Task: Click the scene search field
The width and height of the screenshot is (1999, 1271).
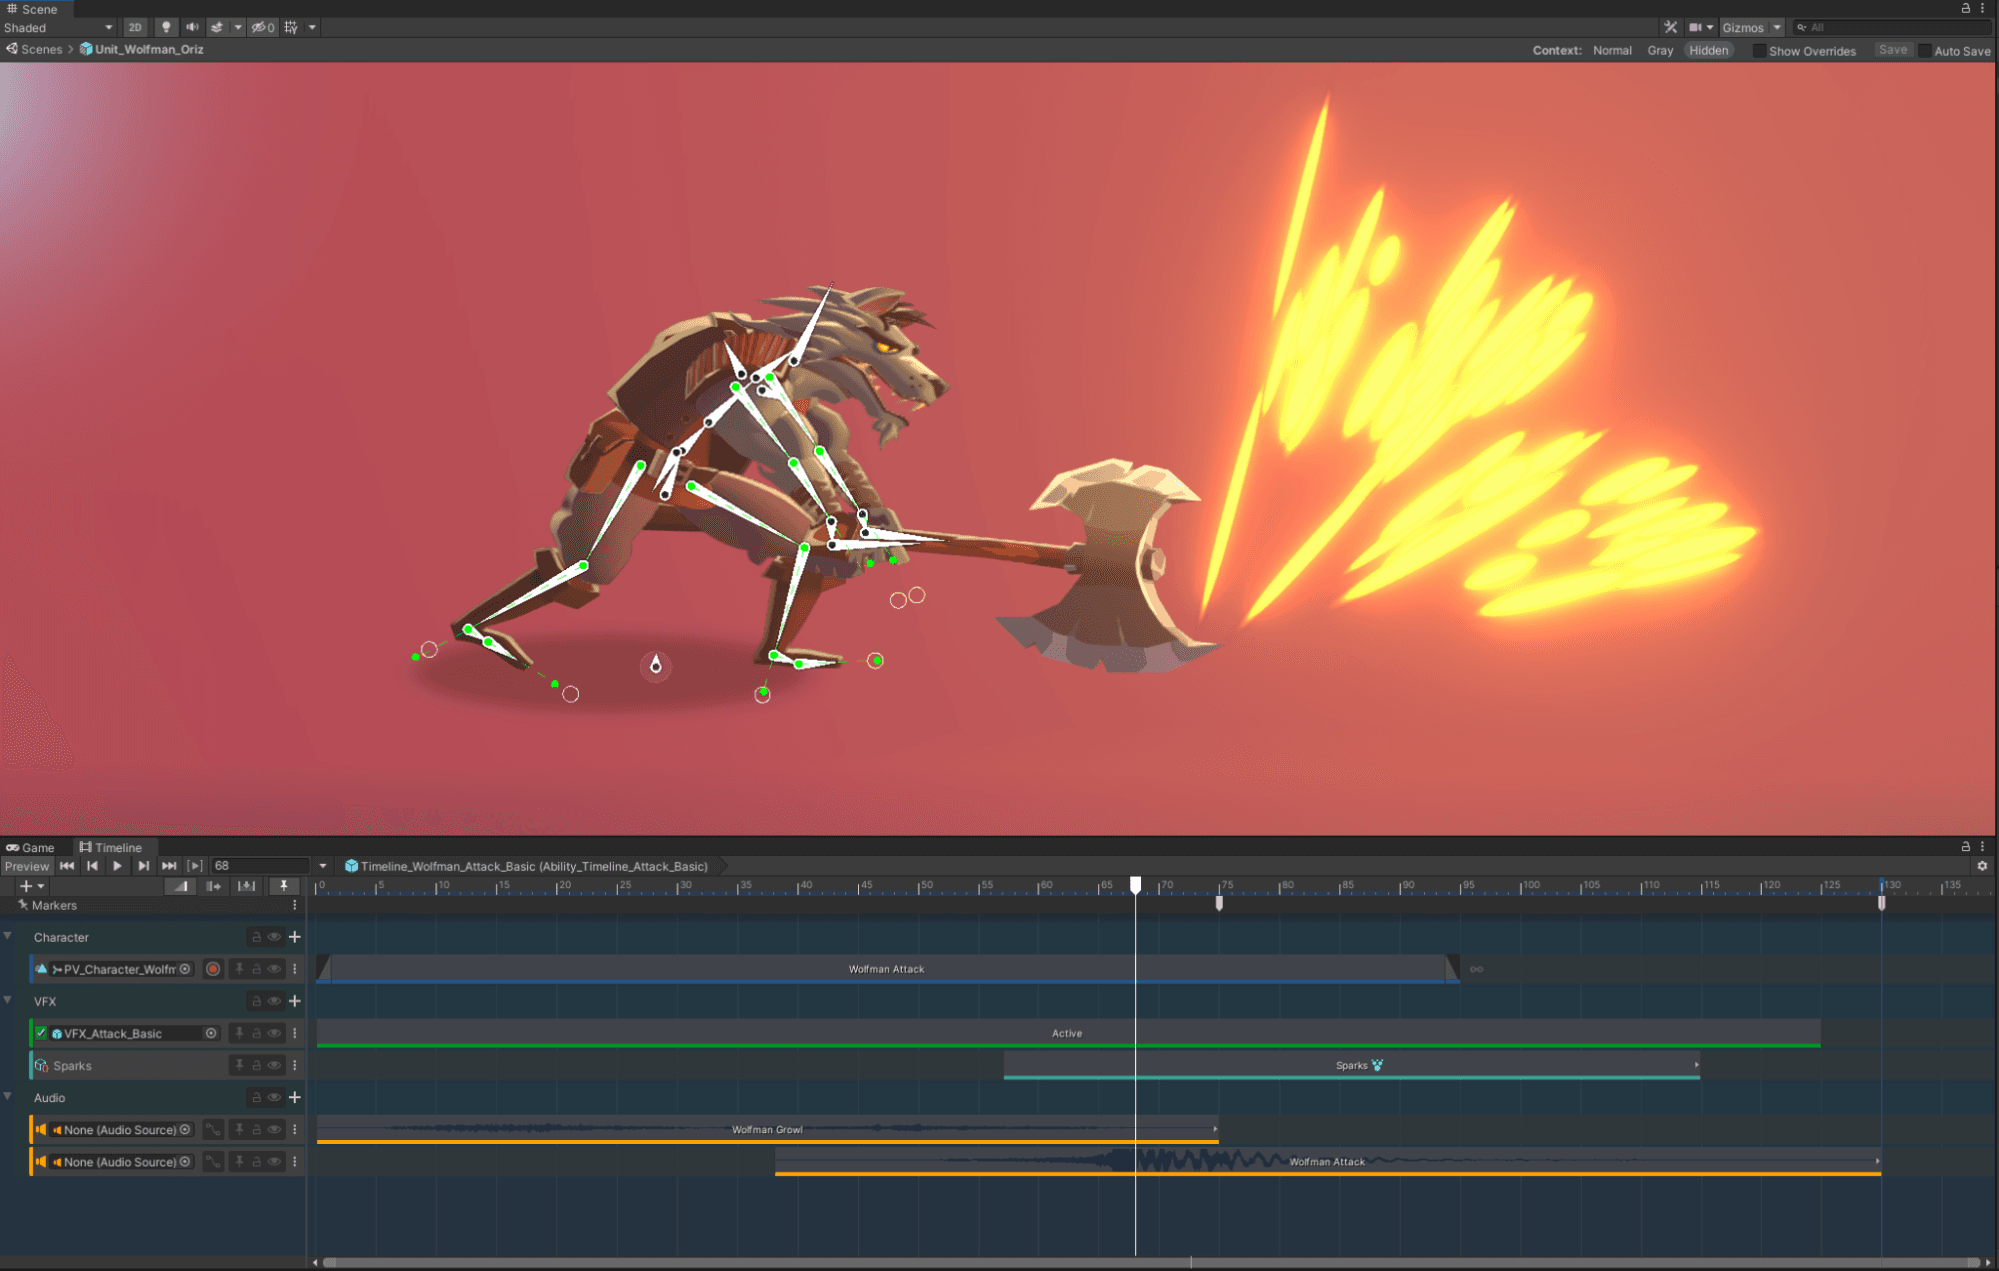Action: pos(1890,27)
